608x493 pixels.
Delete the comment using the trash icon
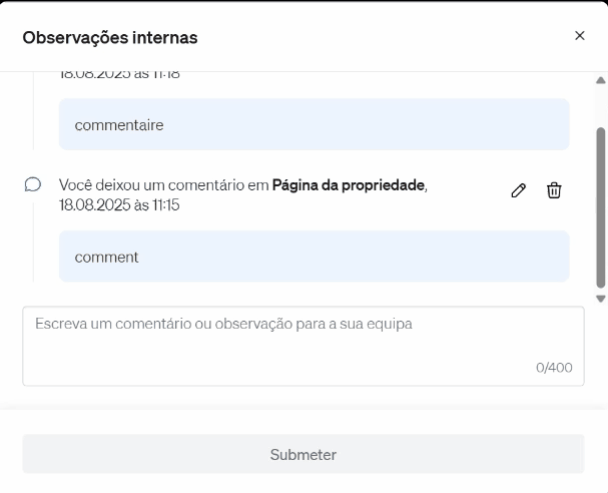click(553, 190)
